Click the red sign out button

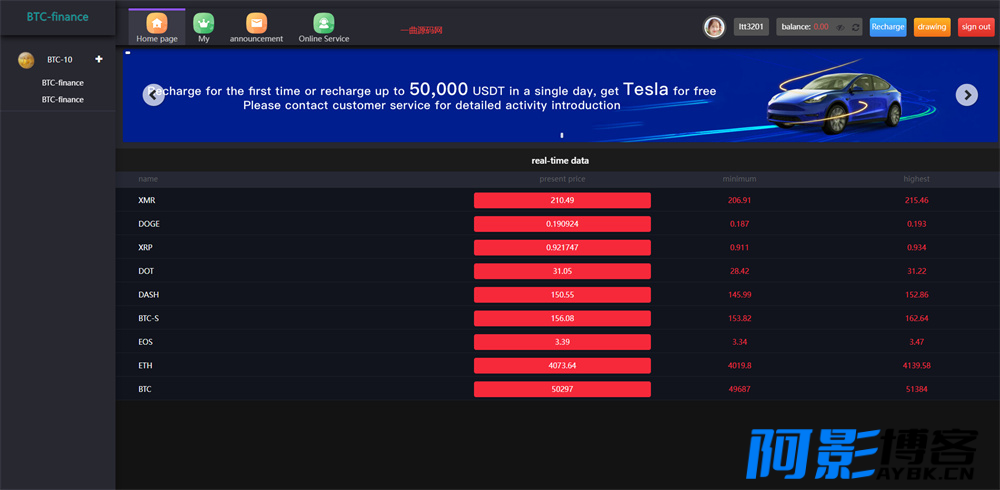pyautogui.click(x=976, y=27)
